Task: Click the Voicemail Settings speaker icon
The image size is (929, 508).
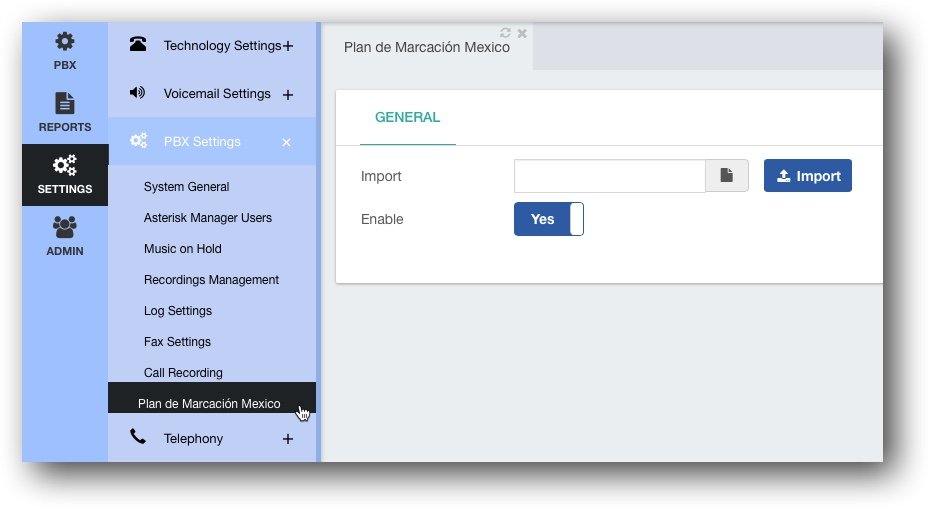Action: (137, 92)
